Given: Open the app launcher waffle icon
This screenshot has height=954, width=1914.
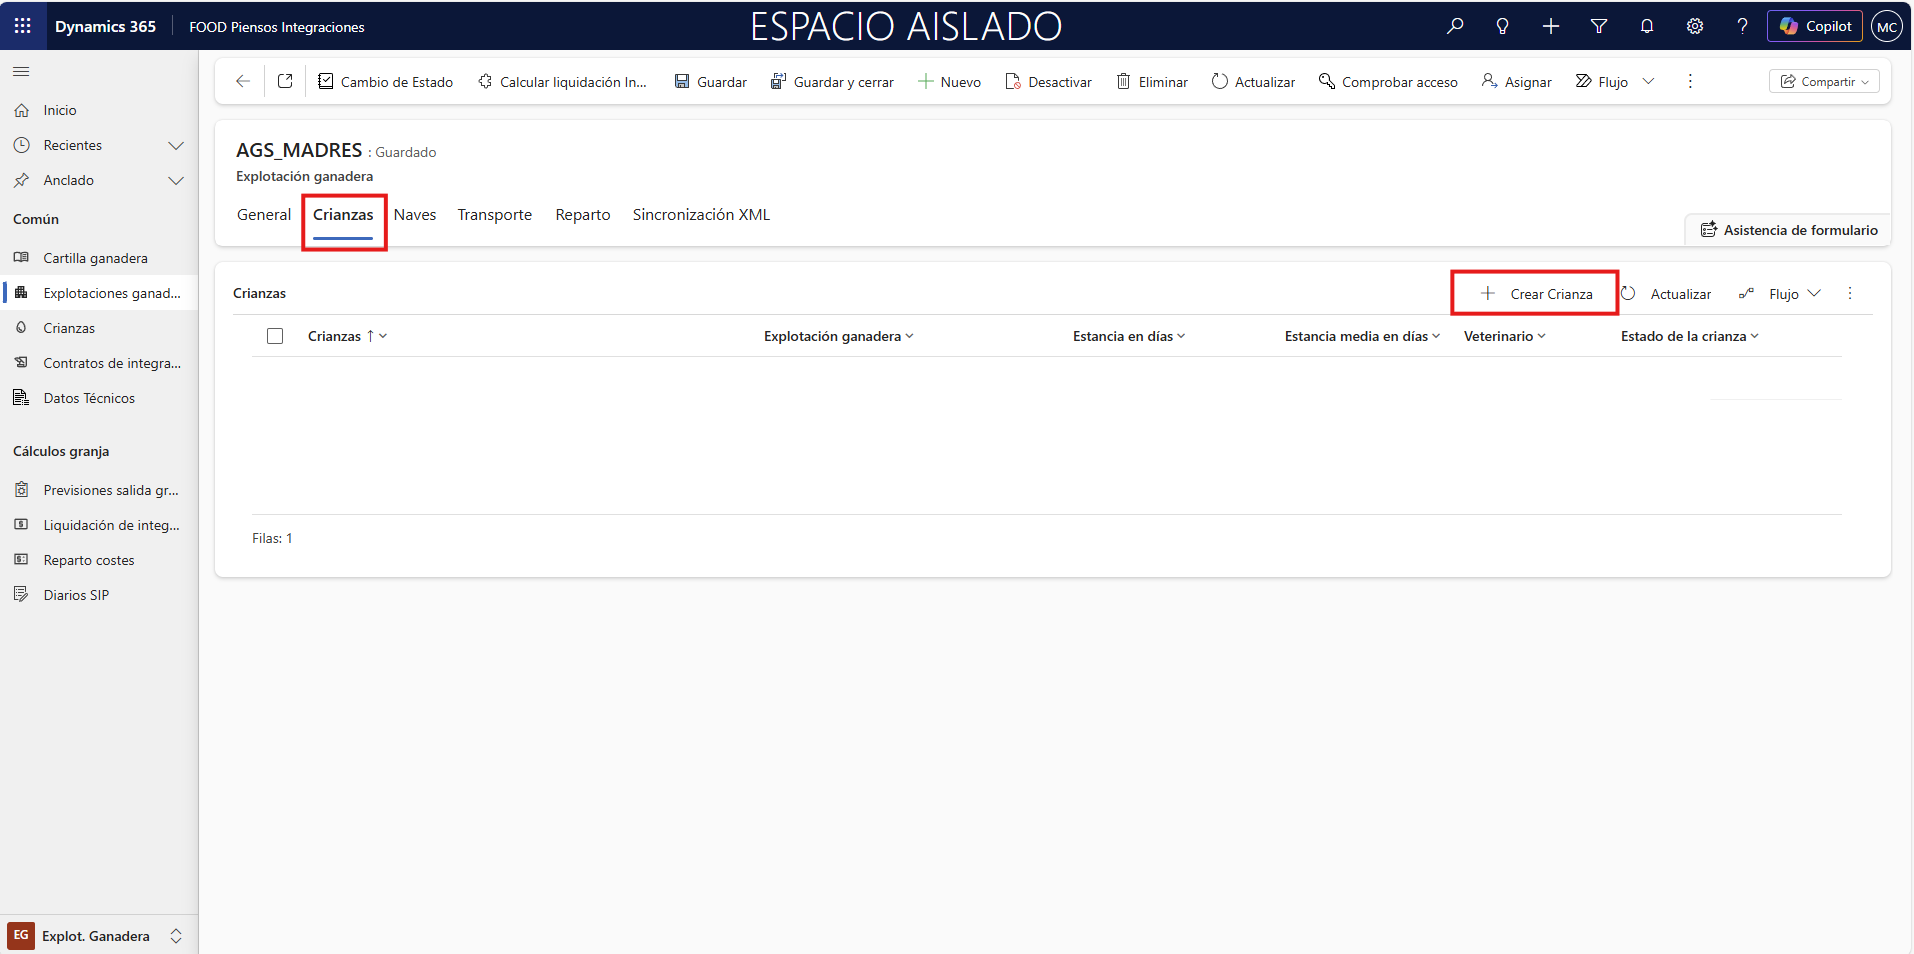Looking at the screenshot, I should click(x=22, y=26).
